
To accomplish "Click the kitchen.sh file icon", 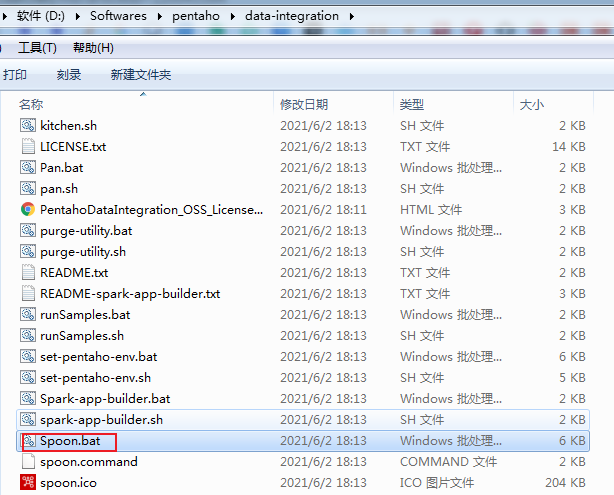I will (28, 125).
